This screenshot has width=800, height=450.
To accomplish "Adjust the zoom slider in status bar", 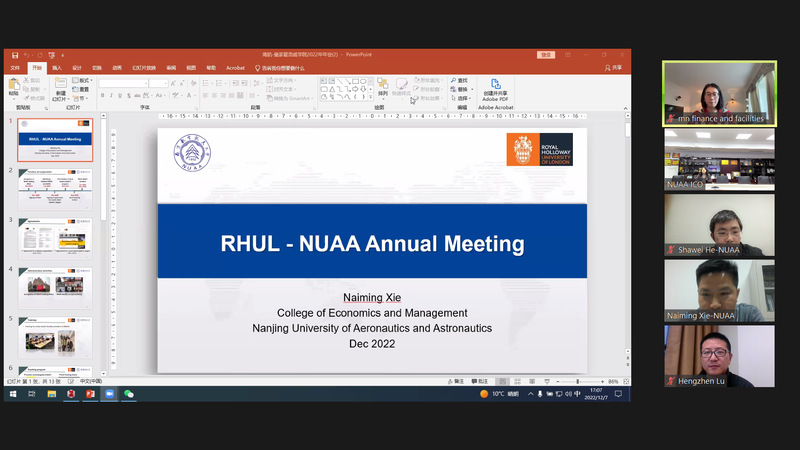I will [578, 381].
